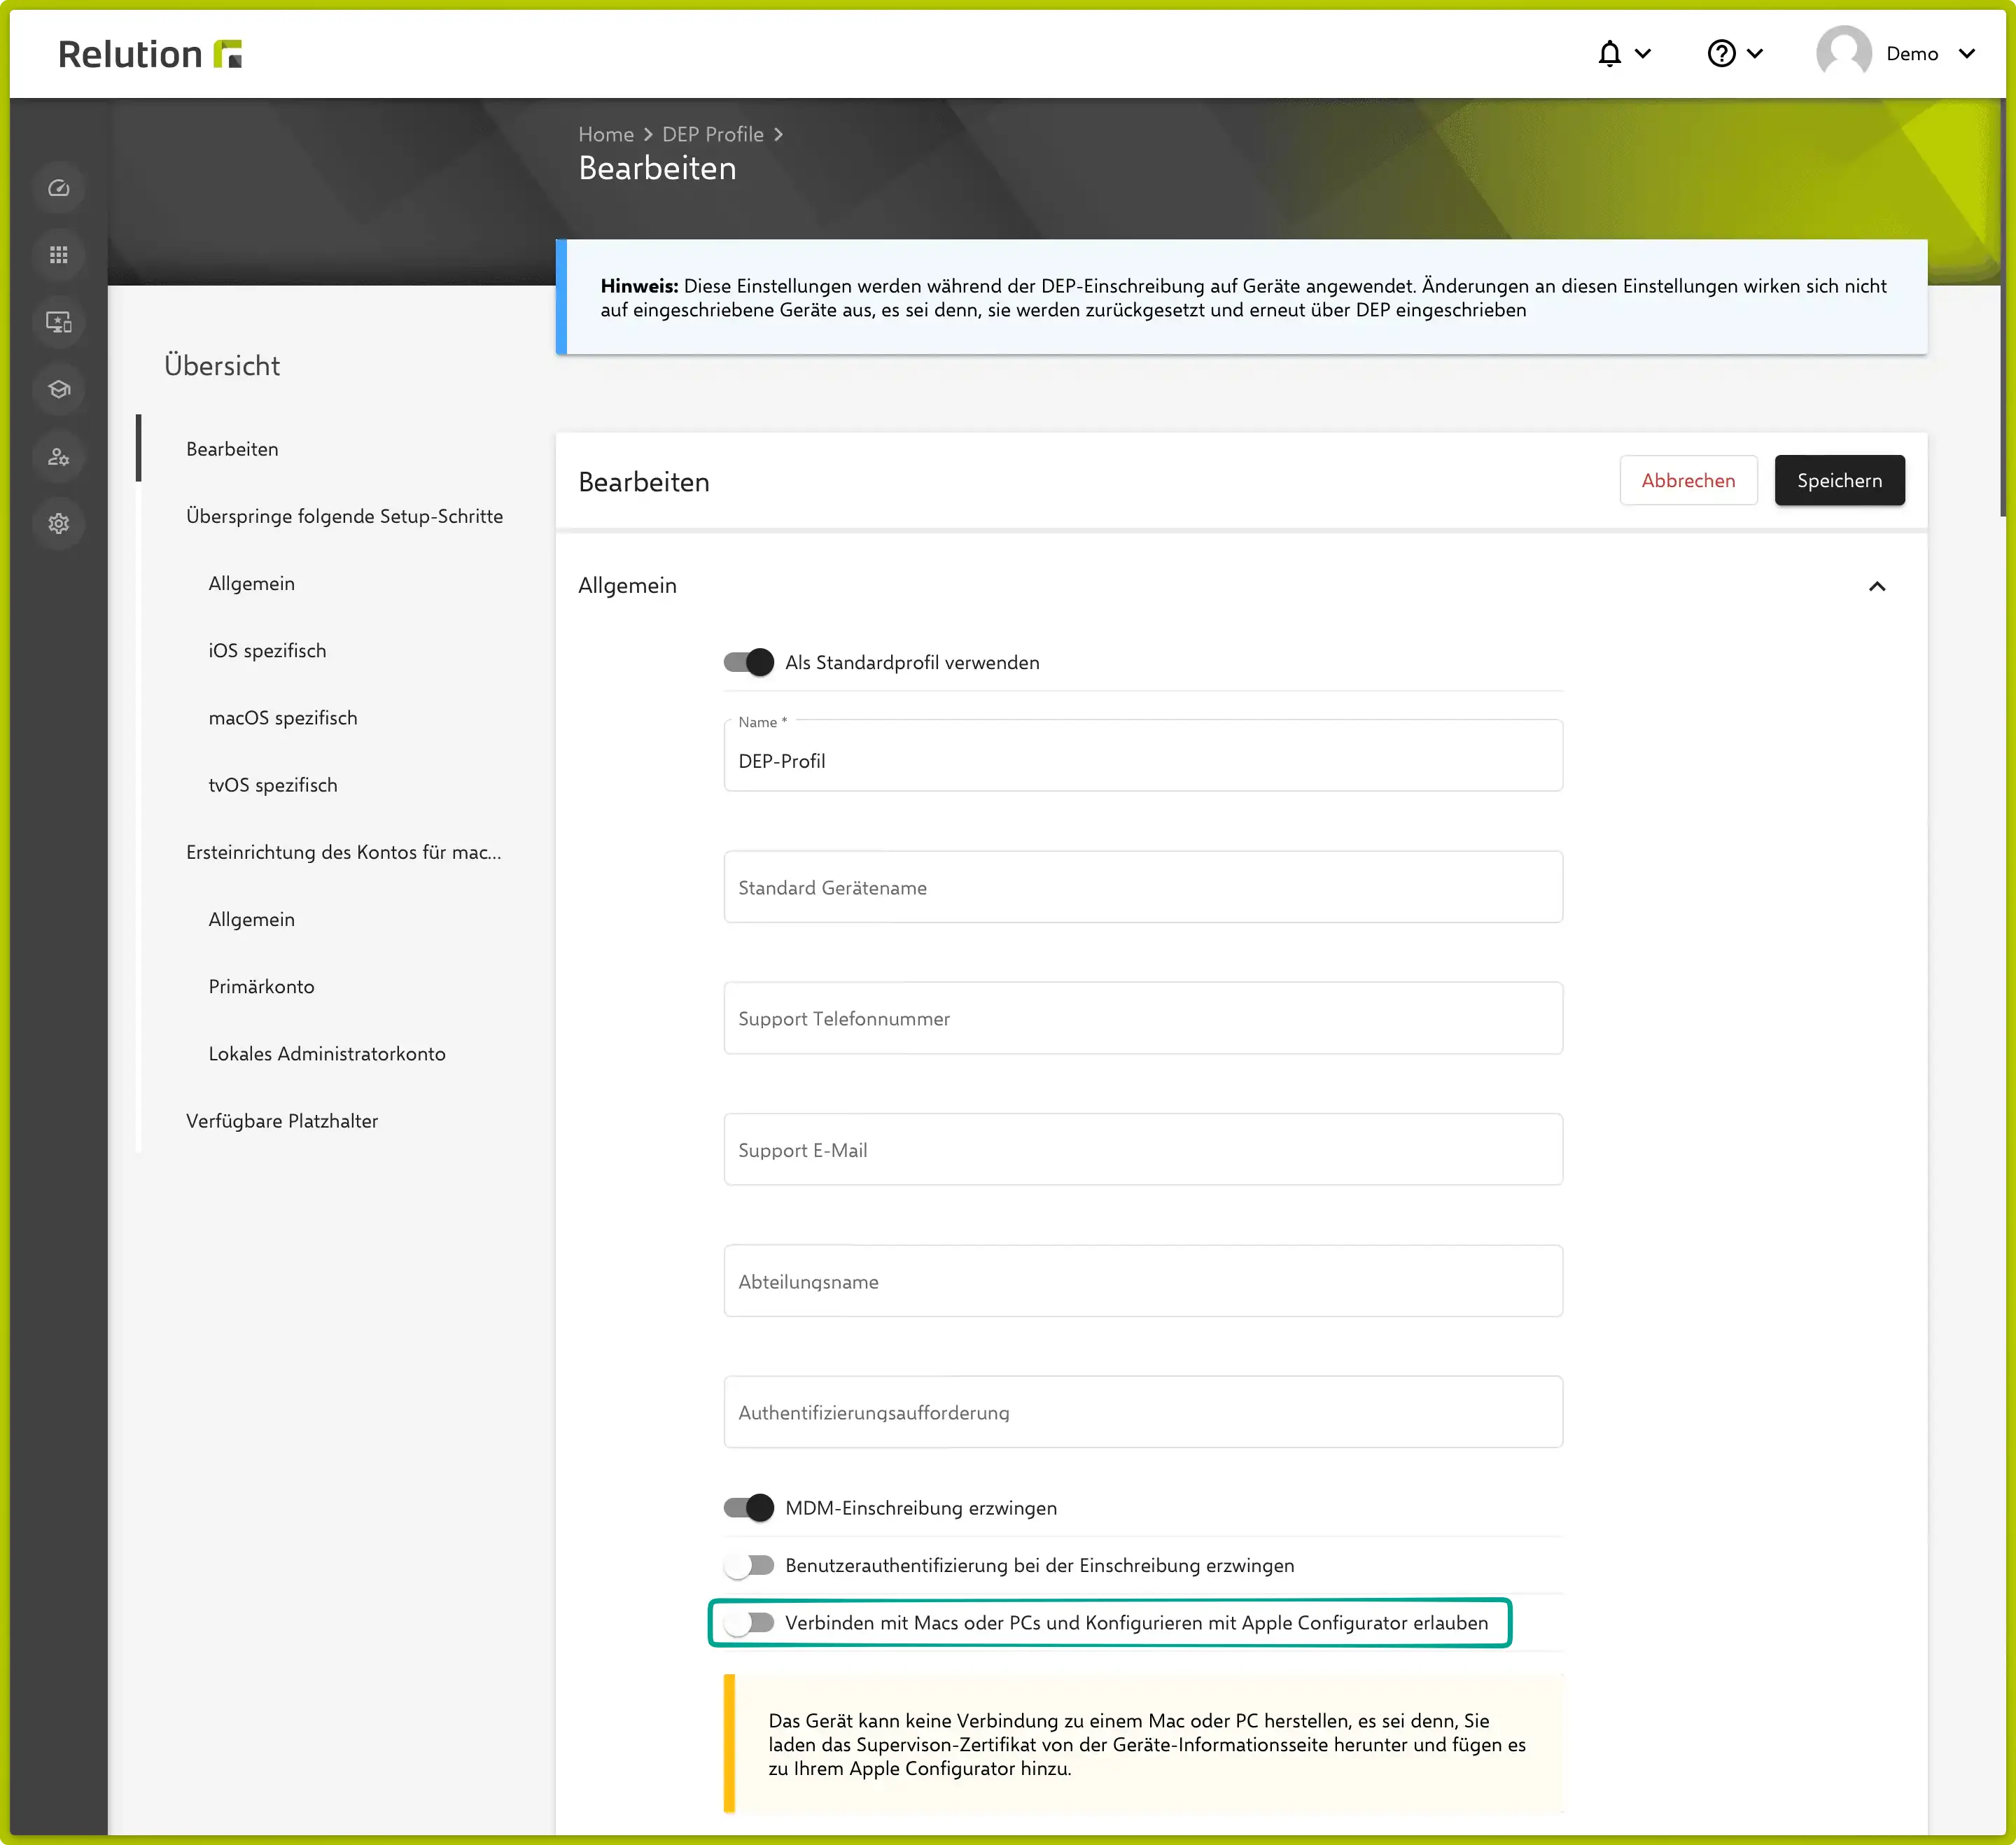Toggle 'Als Standardprofil verwenden' switch
Image resolution: width=2016 pixels, height=1845 pixels.
pos(749,662)
